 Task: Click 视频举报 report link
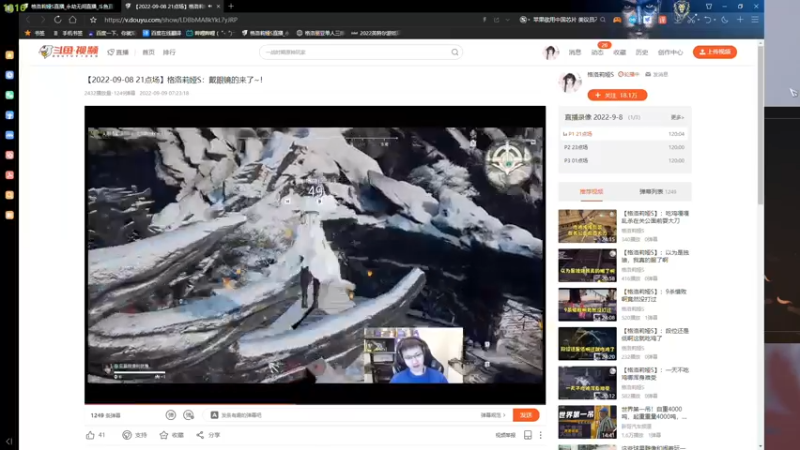click(506, 435)
